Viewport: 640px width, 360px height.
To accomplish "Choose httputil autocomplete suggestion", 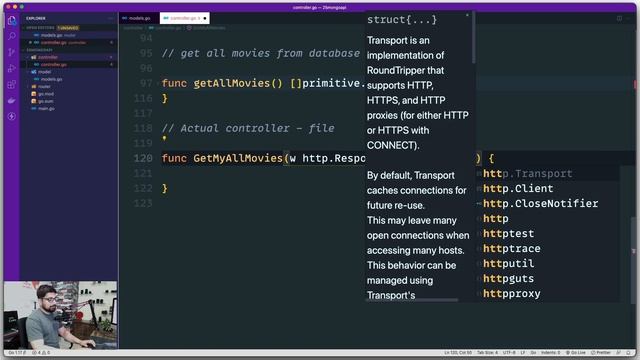I will coord(548,264).
